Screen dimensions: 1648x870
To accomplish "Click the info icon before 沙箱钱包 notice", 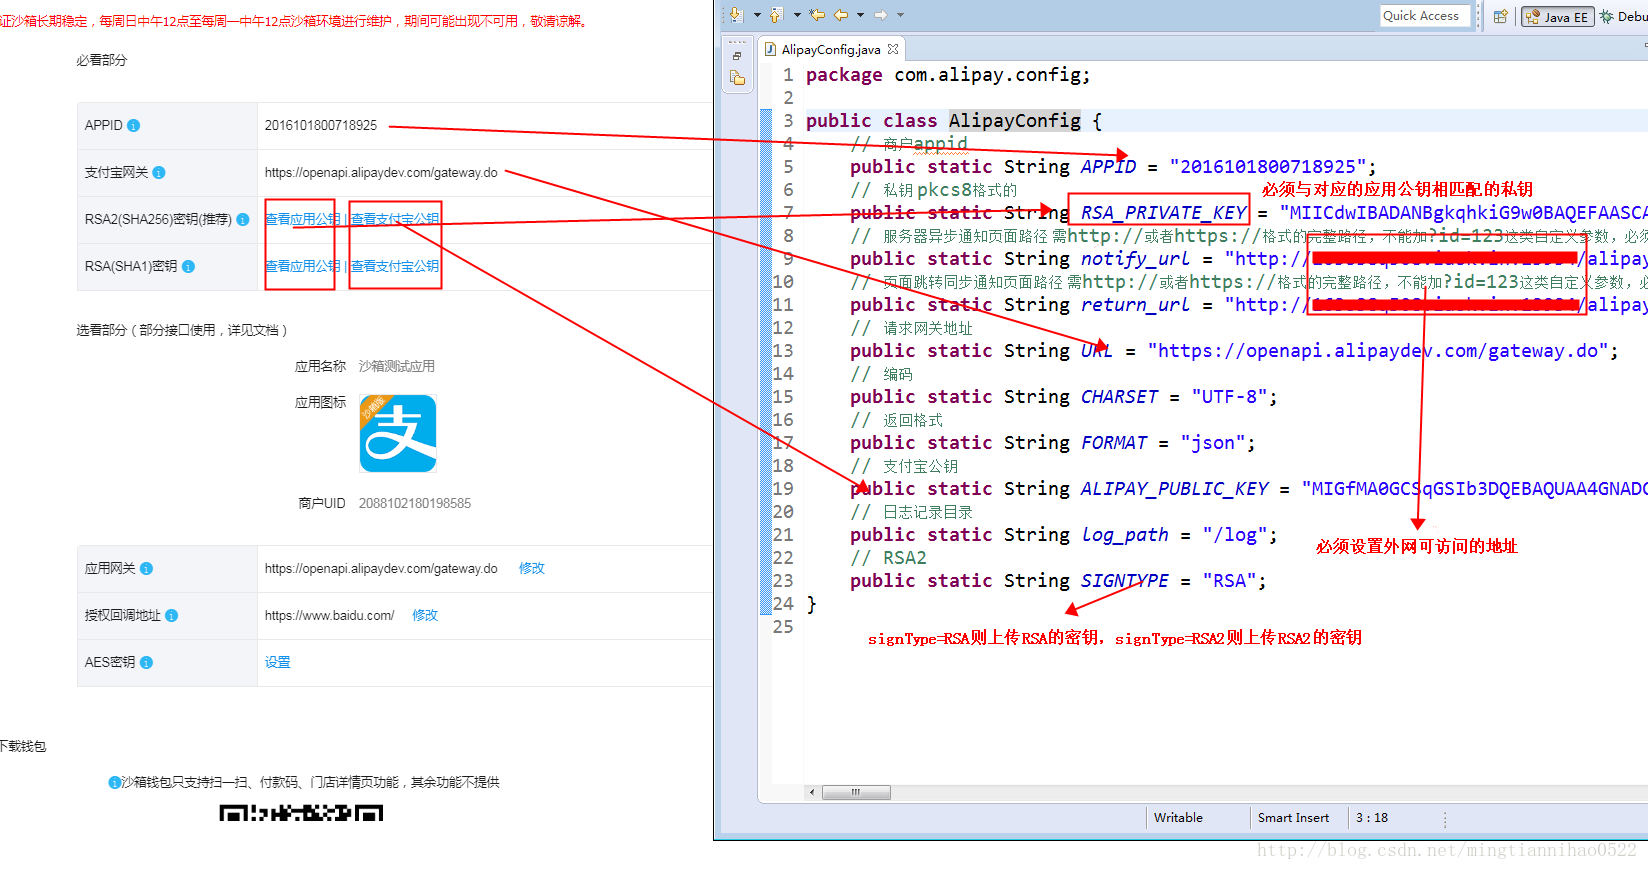I will [114, 782].
